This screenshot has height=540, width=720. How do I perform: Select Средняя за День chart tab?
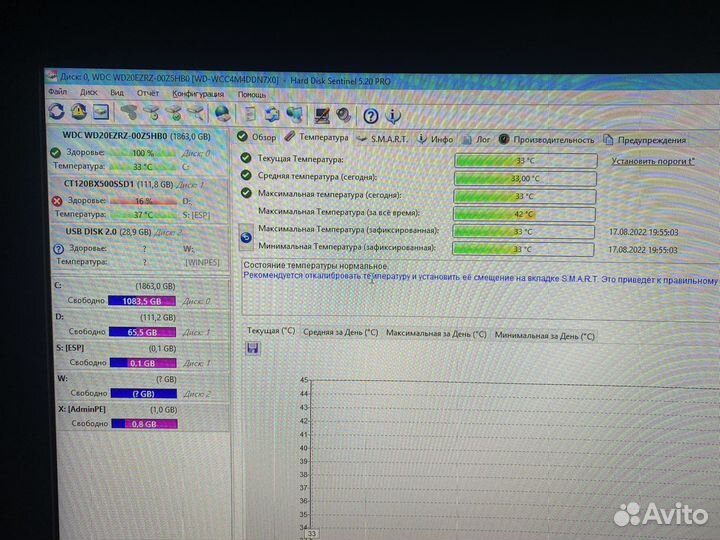(x=340, y=331)
